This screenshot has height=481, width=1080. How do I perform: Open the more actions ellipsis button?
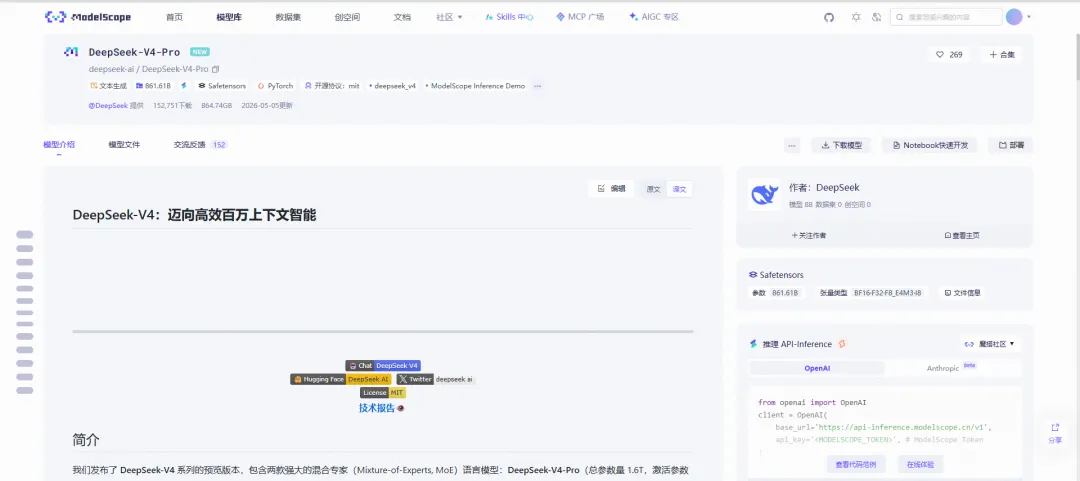792,145
